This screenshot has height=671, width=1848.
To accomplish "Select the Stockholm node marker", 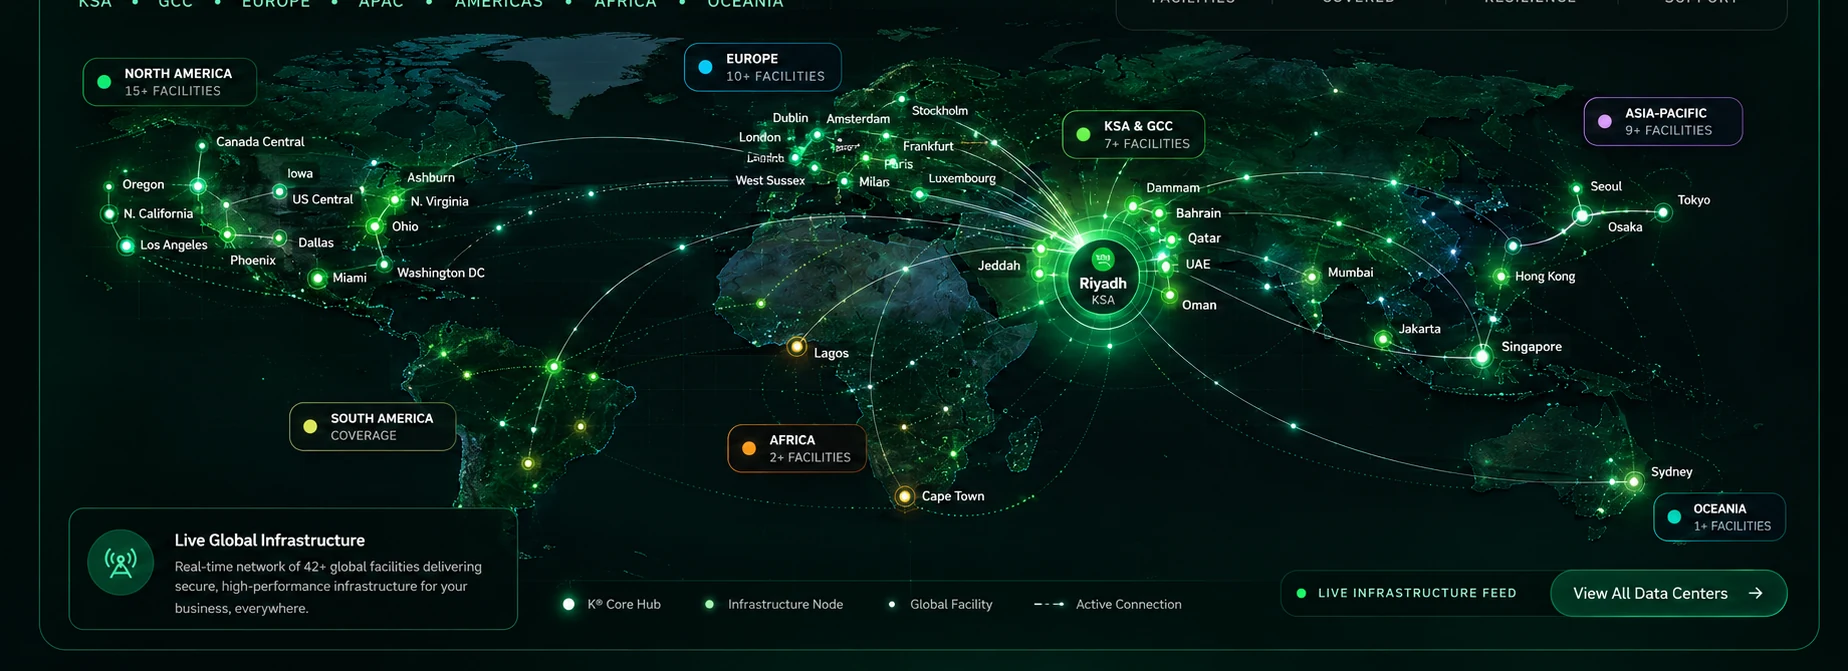I will (x=901, y=99).
